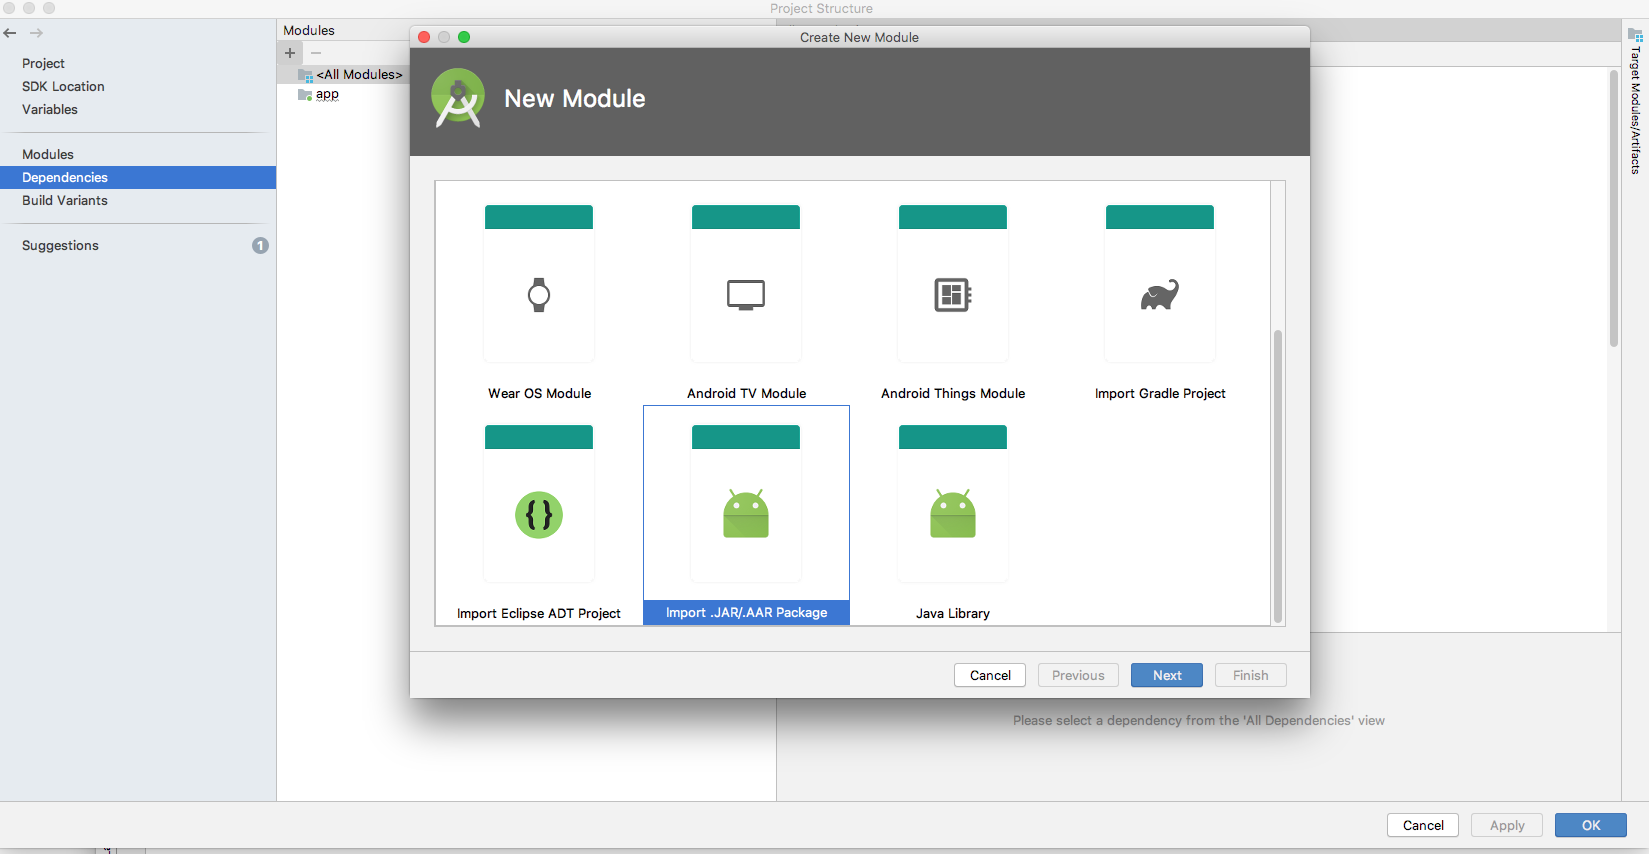Click the Modules panel header
The height and width of the screenshot is (854, 1649).
[309, 30]
